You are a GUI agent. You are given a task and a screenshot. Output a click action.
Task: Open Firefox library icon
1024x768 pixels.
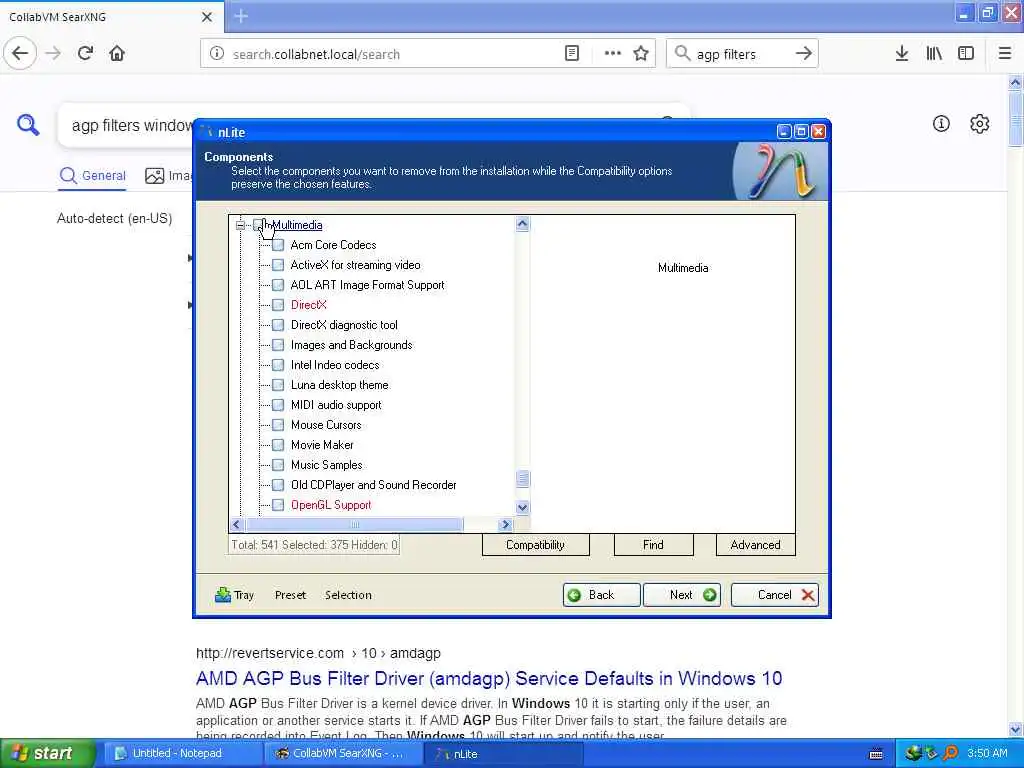[x=934, y=54]
